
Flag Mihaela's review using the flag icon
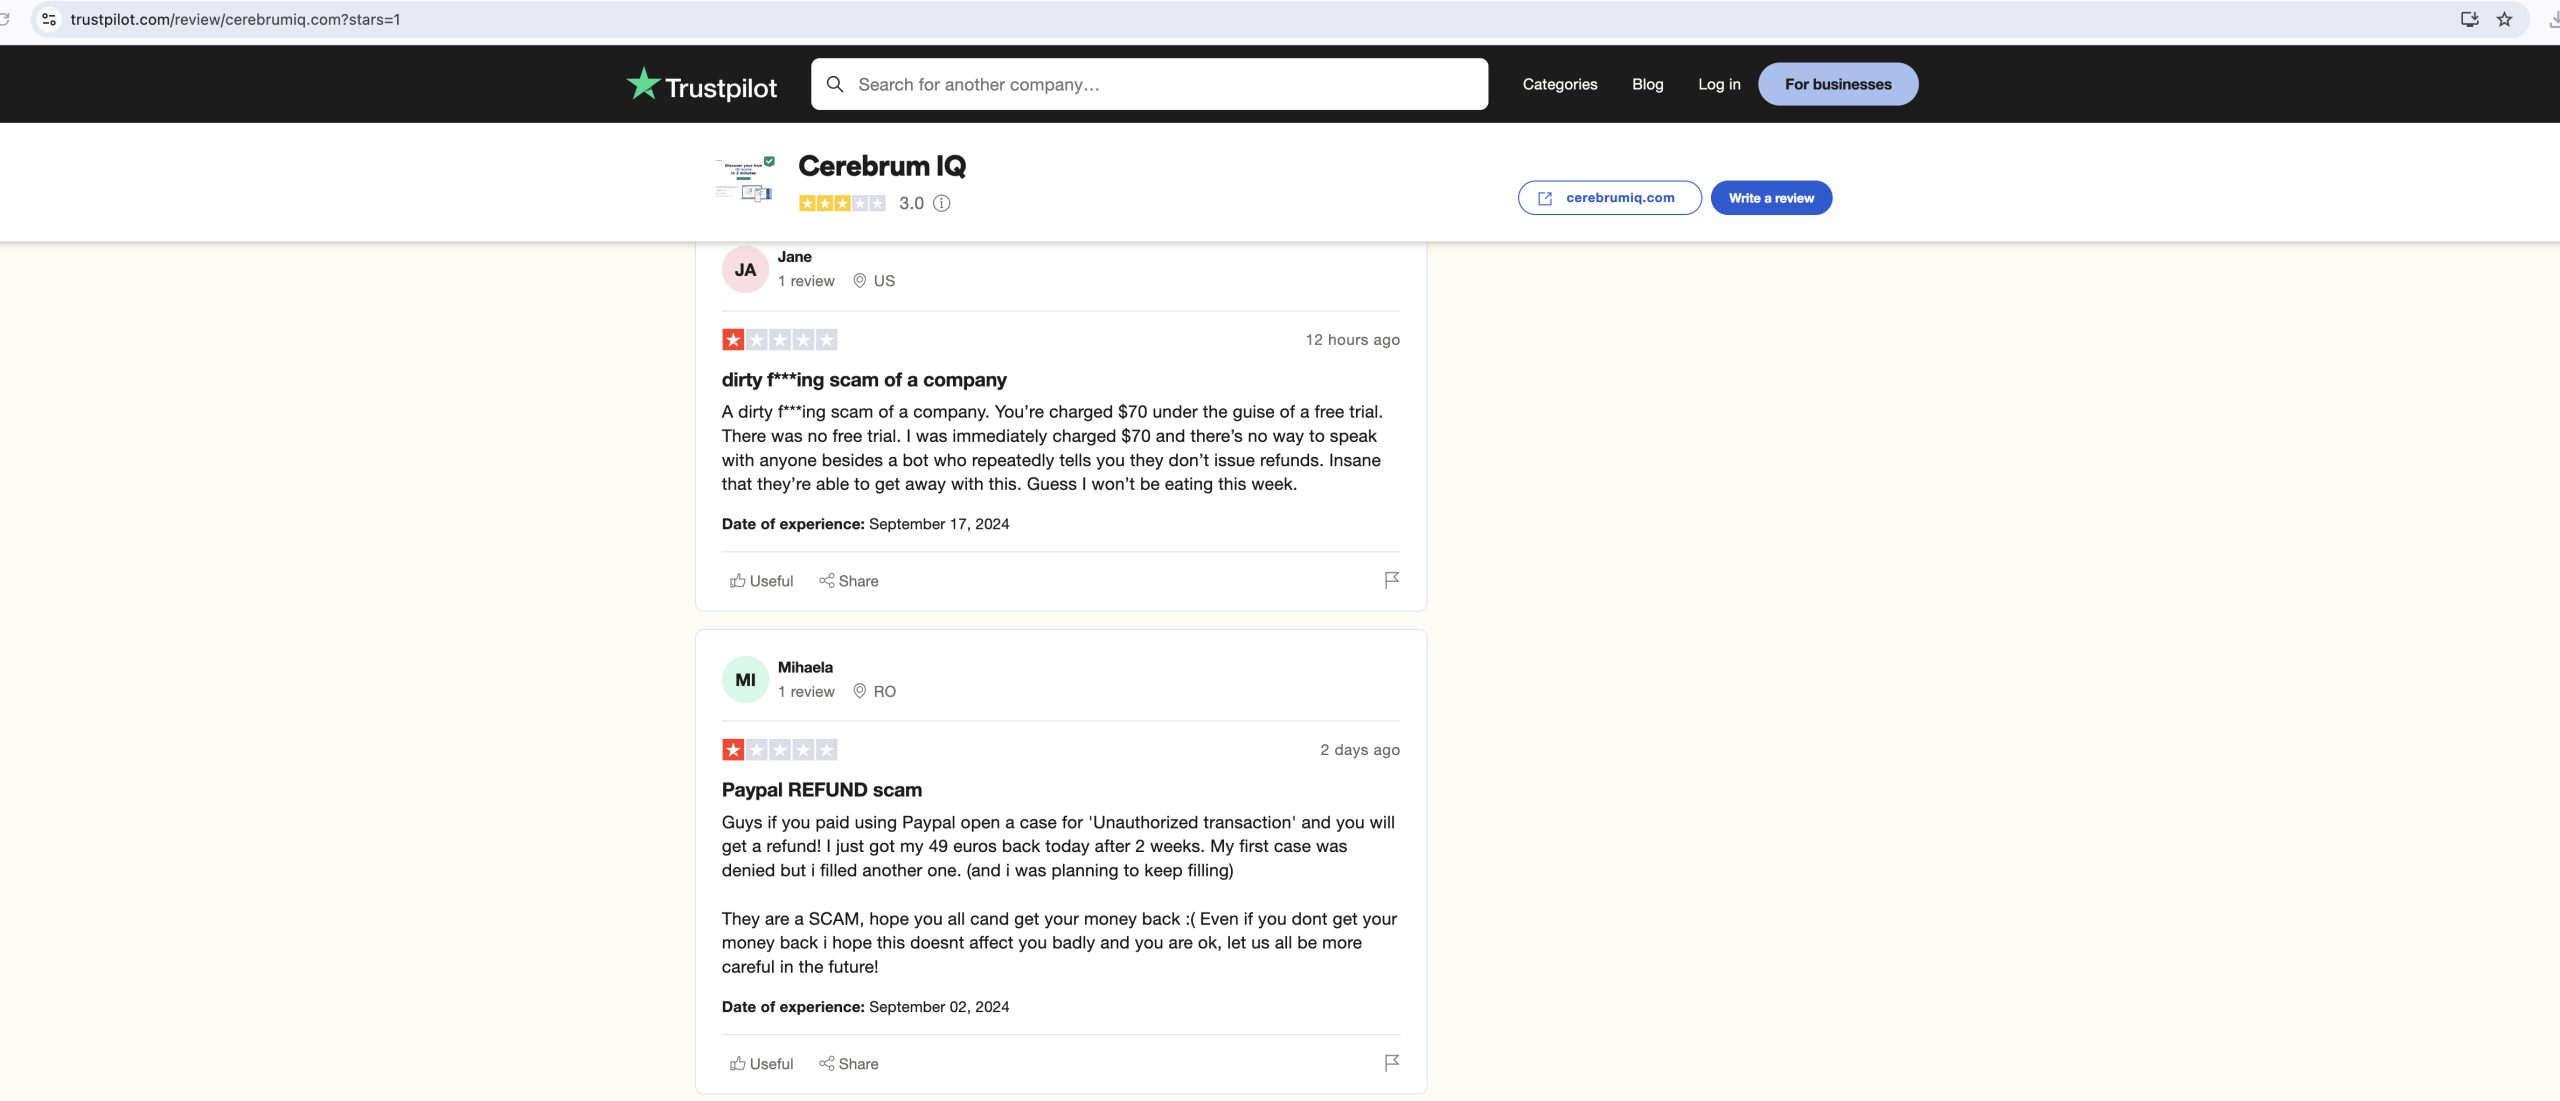[1391, 1063]
